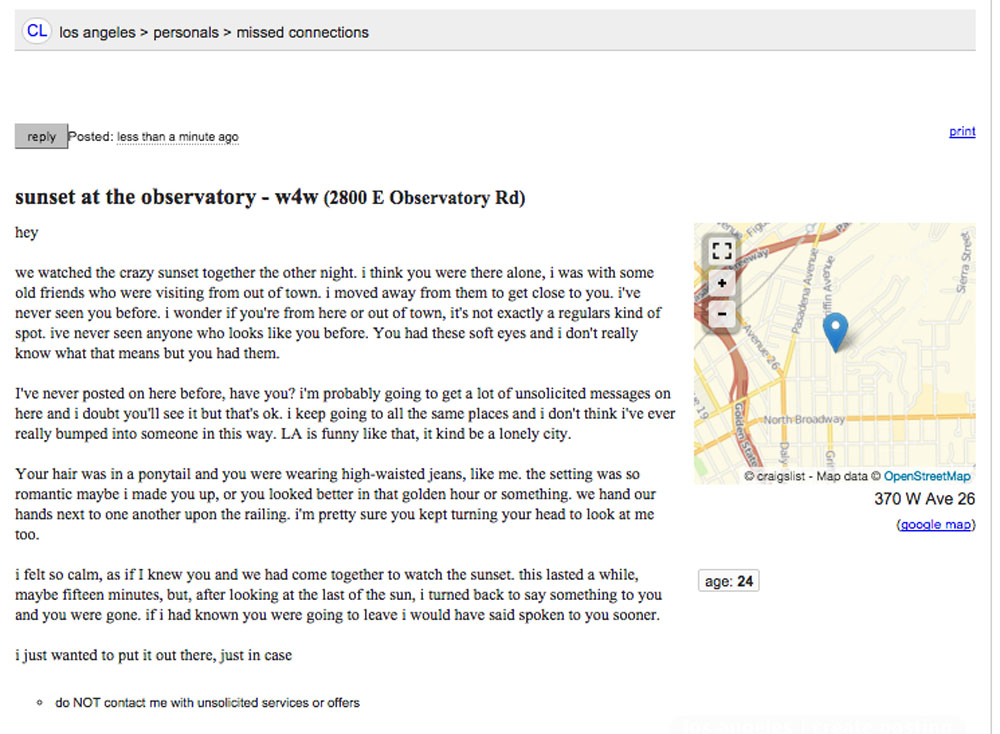Screen dimensions: 1000x734
Task: Click the blue location pin on map
Action: (835, 332)
